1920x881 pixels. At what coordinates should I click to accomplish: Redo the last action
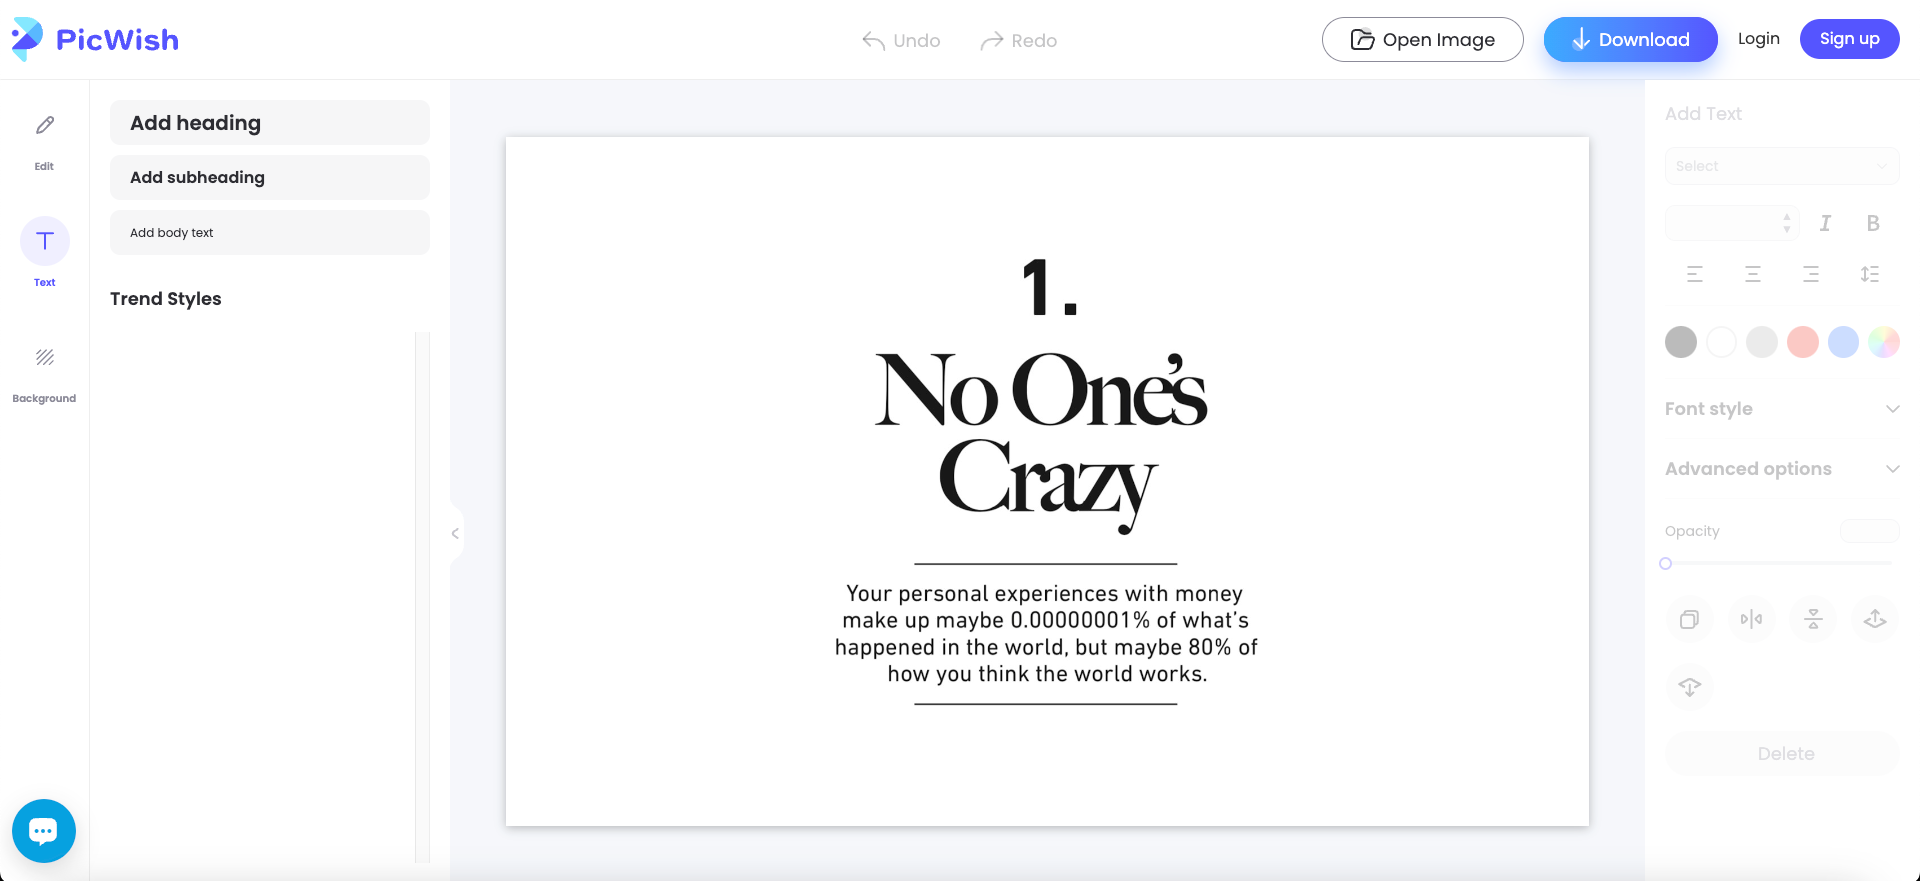(x=1018, y=40)
